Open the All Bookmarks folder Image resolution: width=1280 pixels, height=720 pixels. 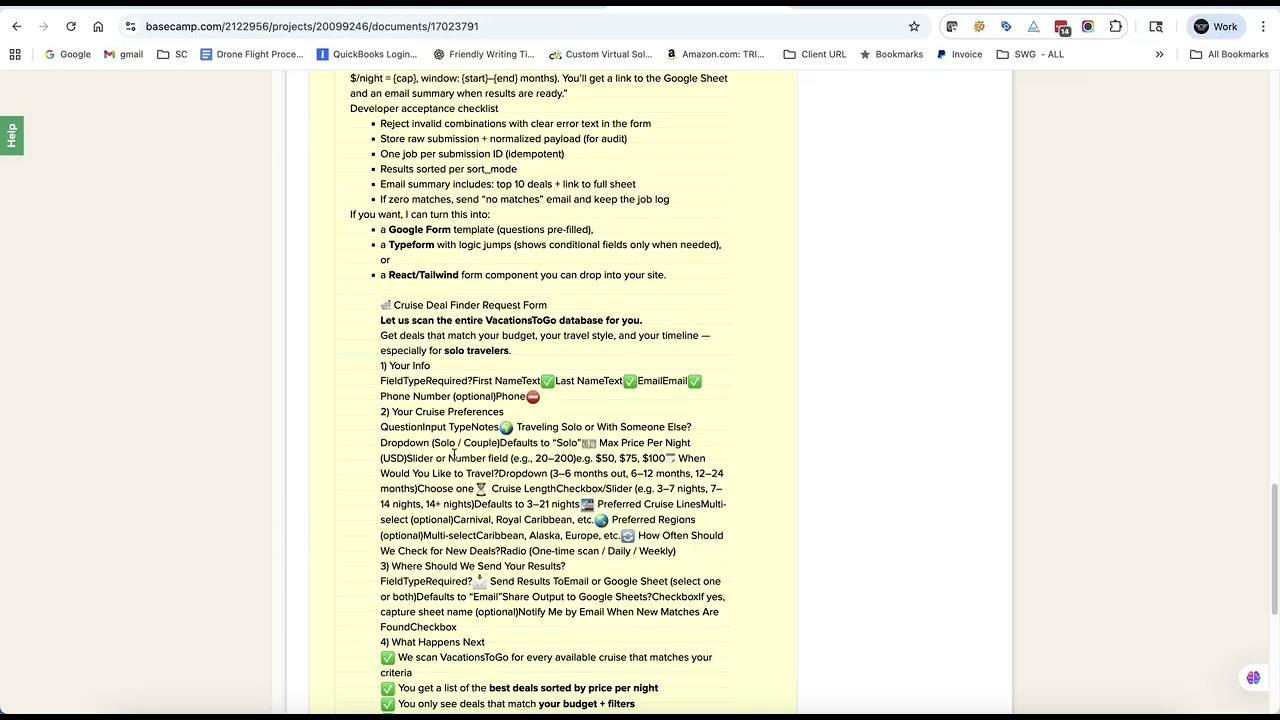[1229, 54]
